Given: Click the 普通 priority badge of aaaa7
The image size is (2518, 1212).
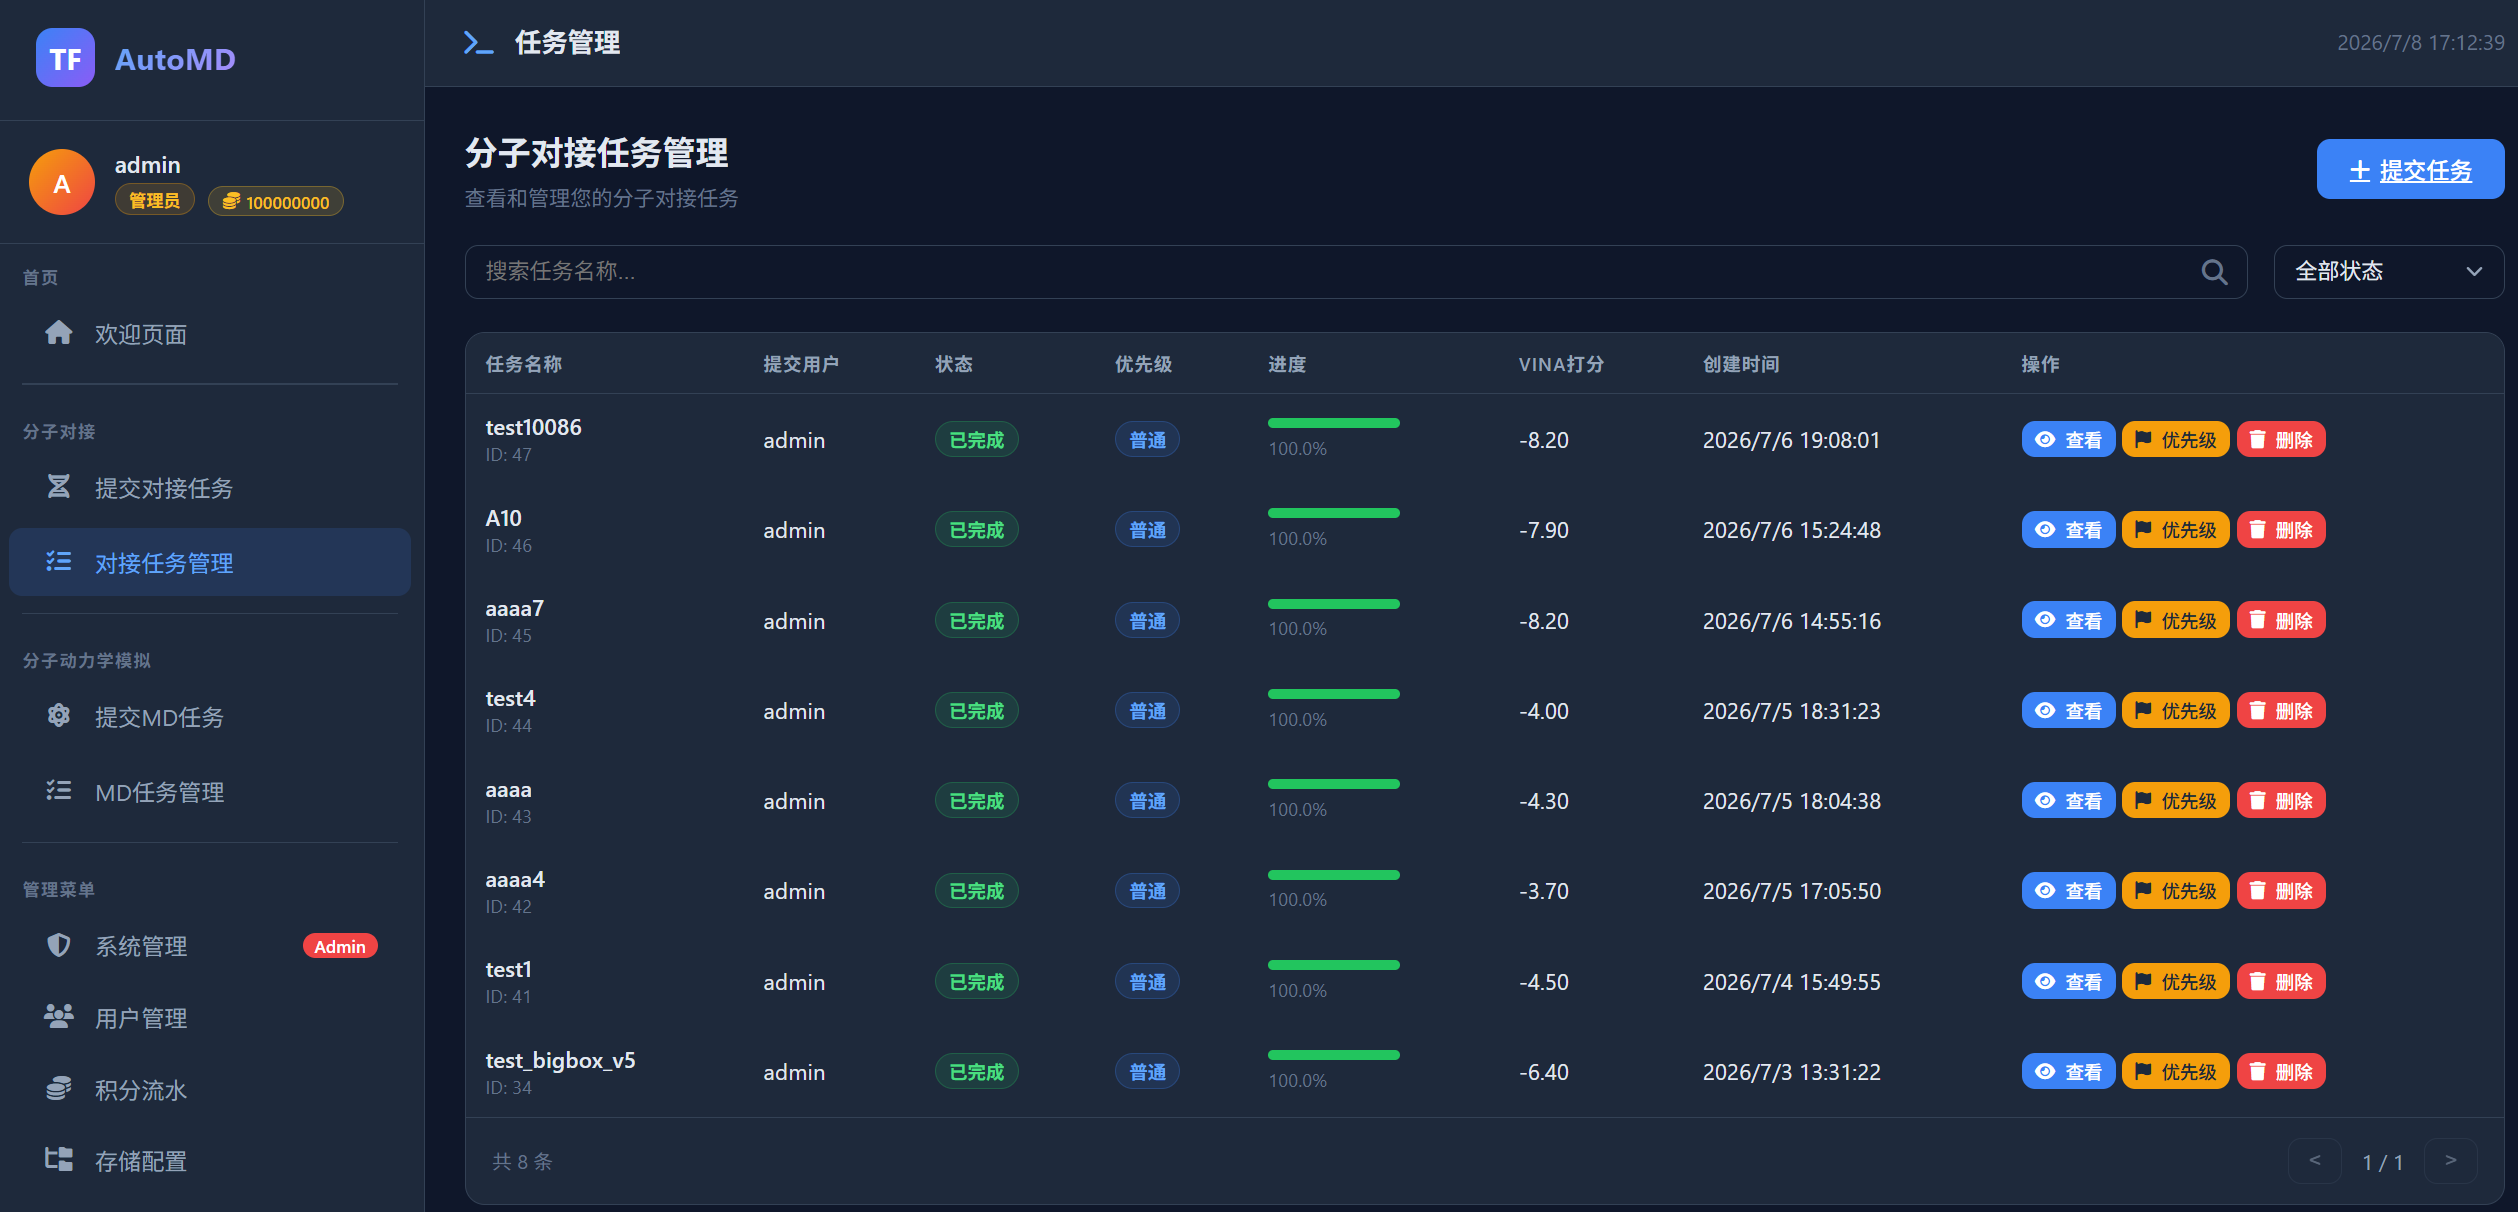Looking at the screenshot, I should 1147,620.
